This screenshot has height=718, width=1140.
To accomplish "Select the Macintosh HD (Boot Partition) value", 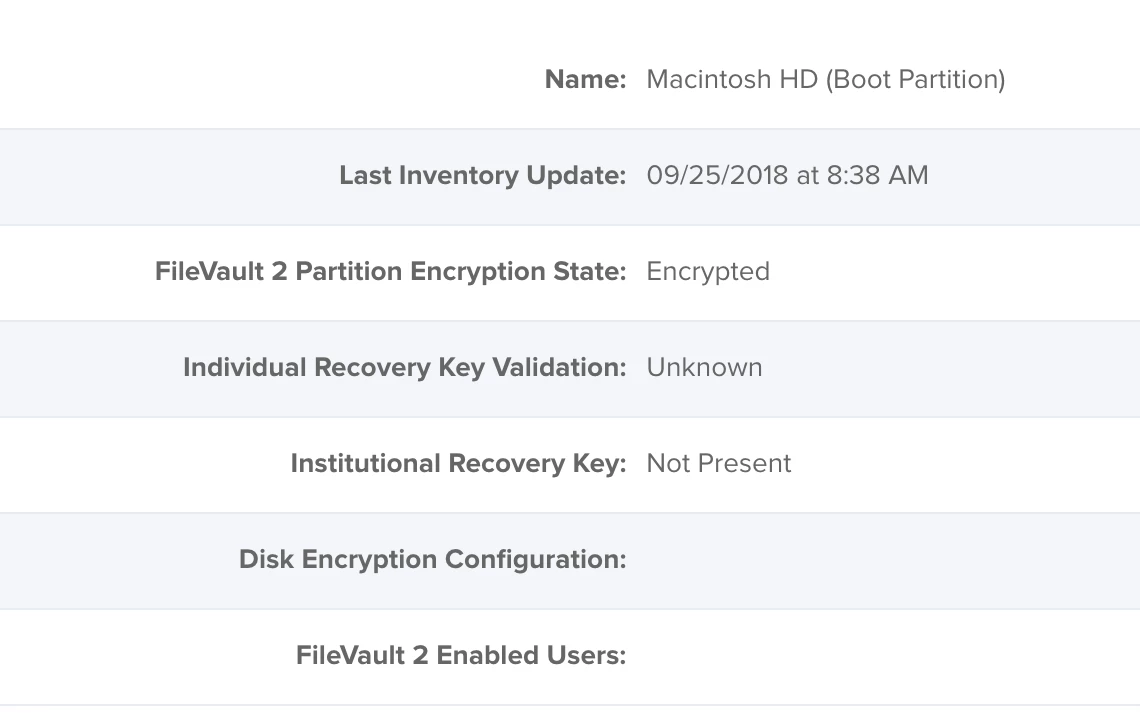I will (825, 79).
